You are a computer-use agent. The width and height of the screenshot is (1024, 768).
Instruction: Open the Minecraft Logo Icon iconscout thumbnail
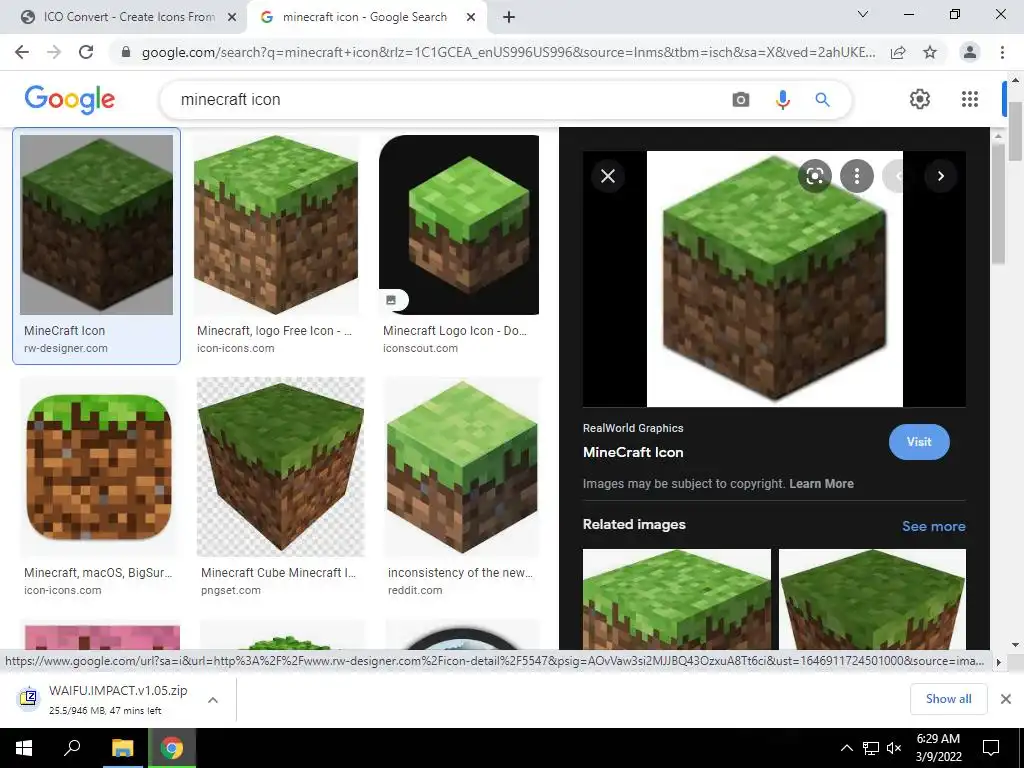click(x=459, y=225)
